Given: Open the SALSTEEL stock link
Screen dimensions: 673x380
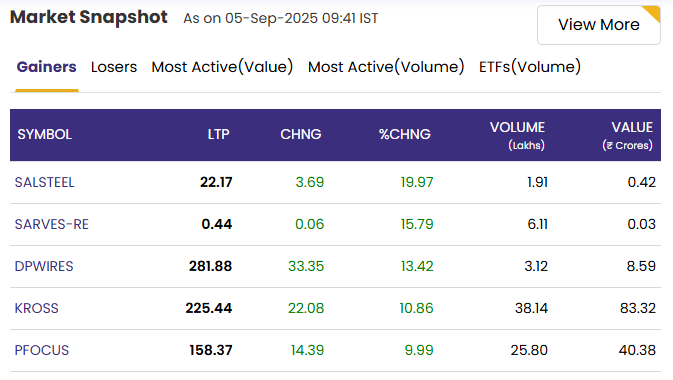Looking at the screenshot, I should (45, 182).
